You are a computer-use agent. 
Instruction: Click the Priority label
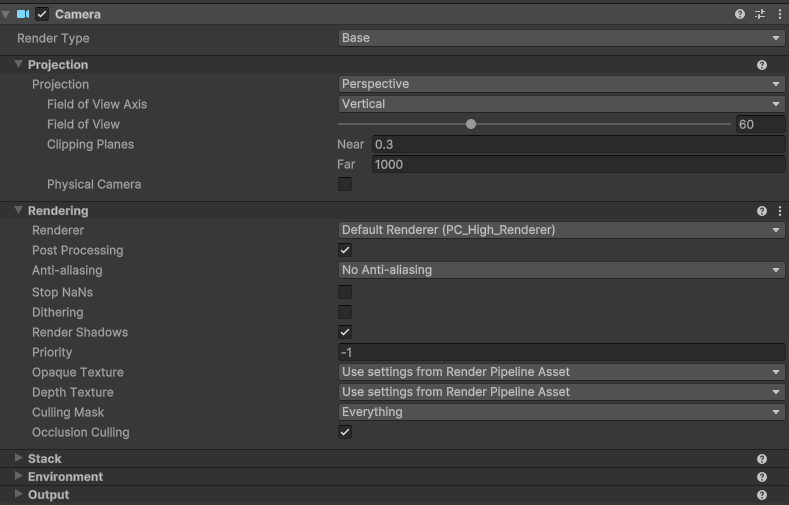pyautogui.click(x=52, y=352)
